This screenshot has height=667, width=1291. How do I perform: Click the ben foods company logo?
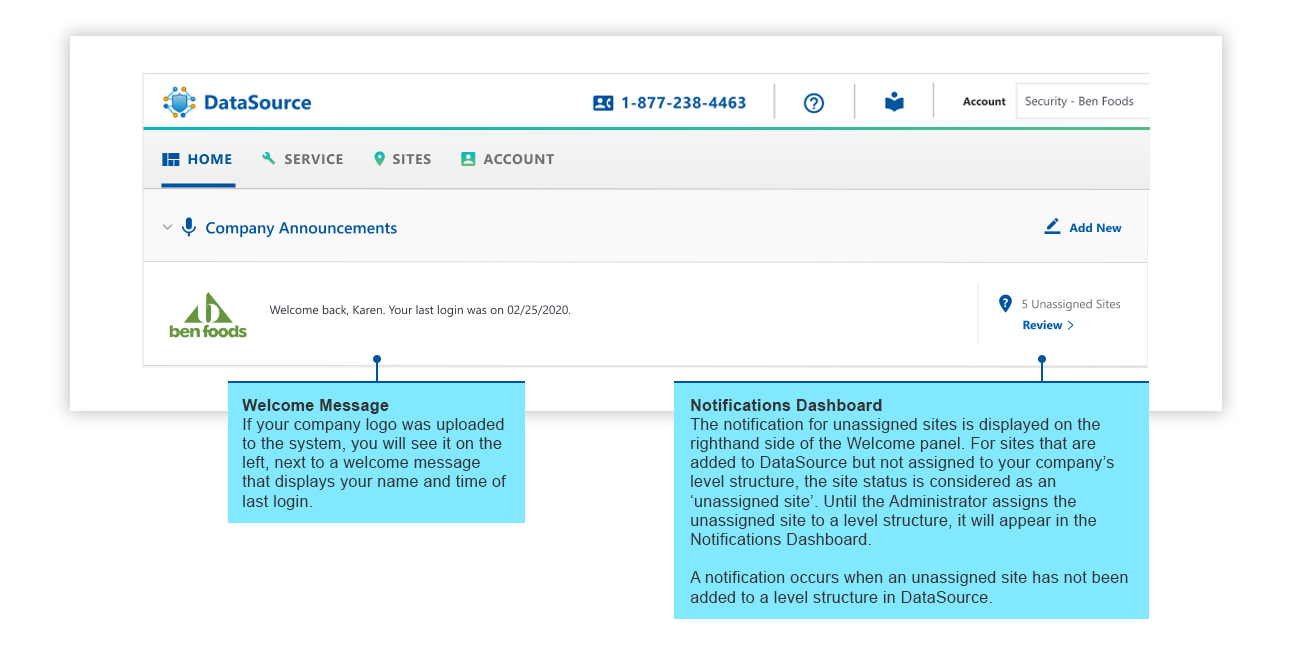(x=208, y=315)
